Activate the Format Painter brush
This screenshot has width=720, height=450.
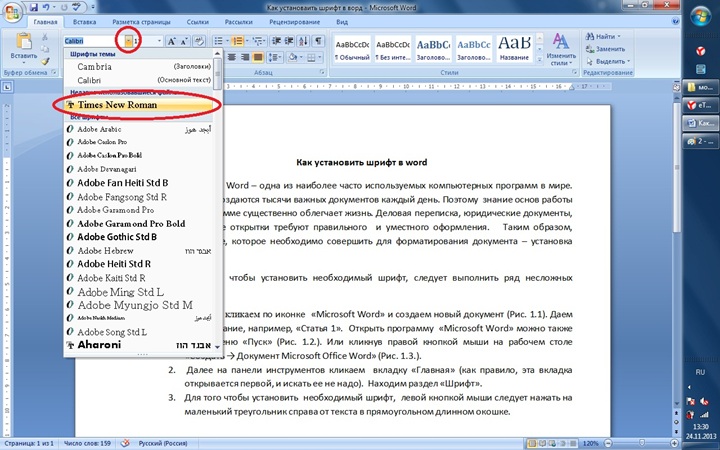pyautogui.click(x=45, y=61)
